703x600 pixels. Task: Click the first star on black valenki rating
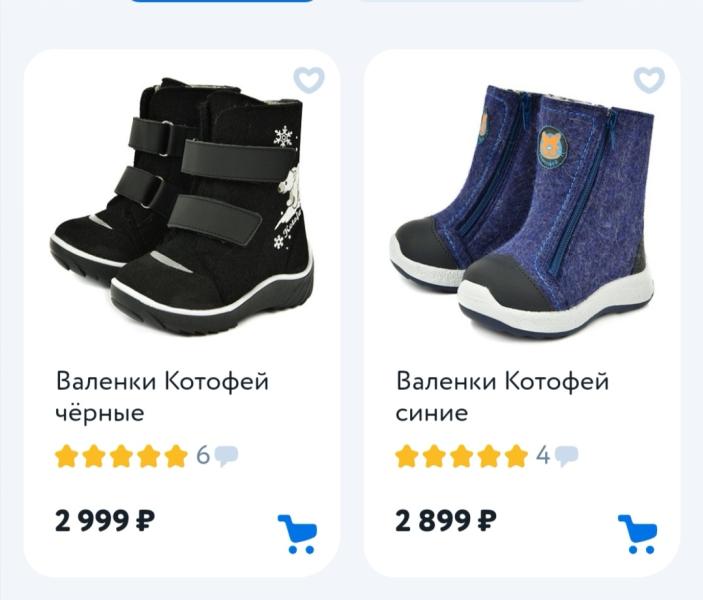click(66, 456)
